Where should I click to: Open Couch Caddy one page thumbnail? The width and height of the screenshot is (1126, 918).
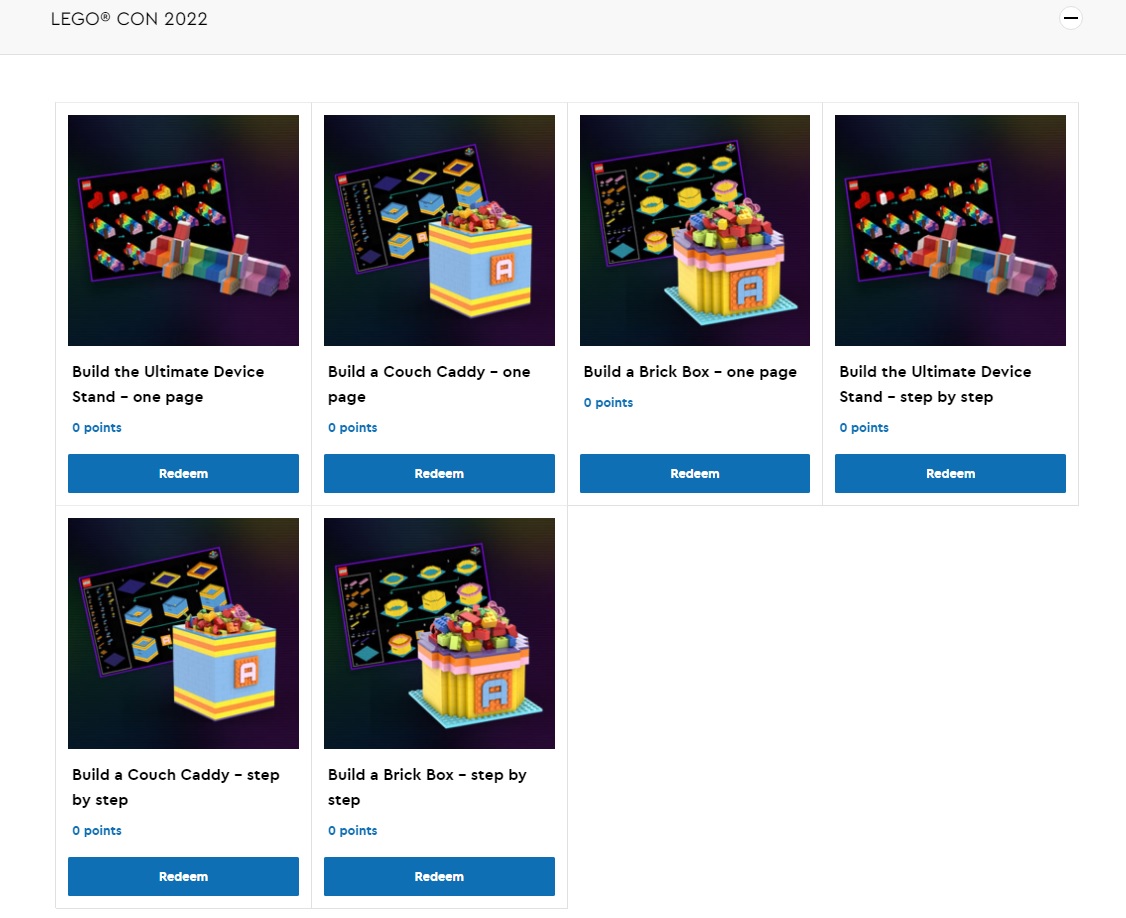[x=439, y=231]
